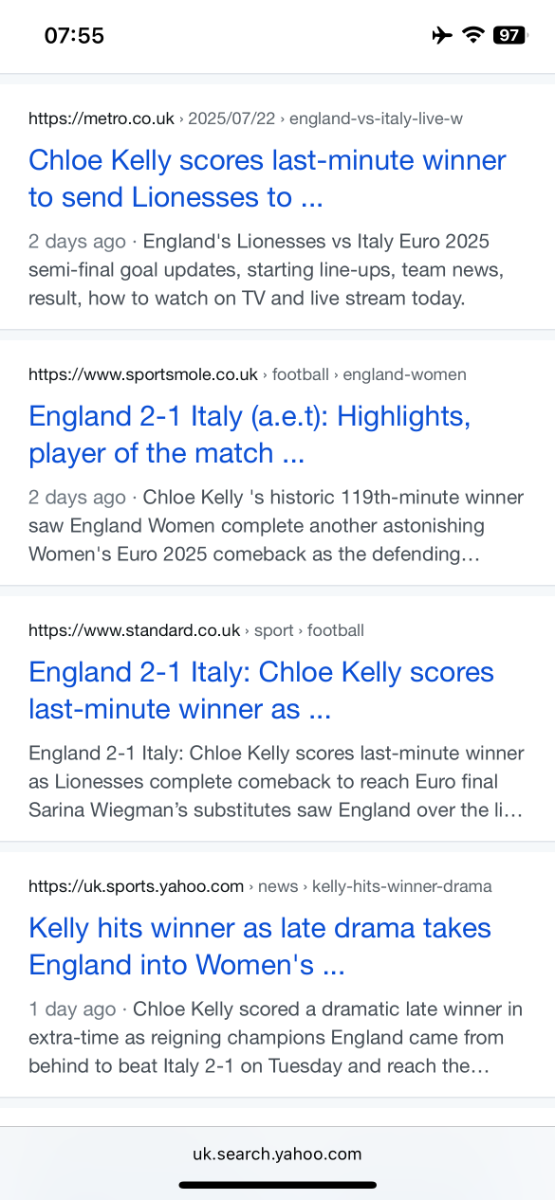Tap the Wi-Fi signal icon

(472, 36)
